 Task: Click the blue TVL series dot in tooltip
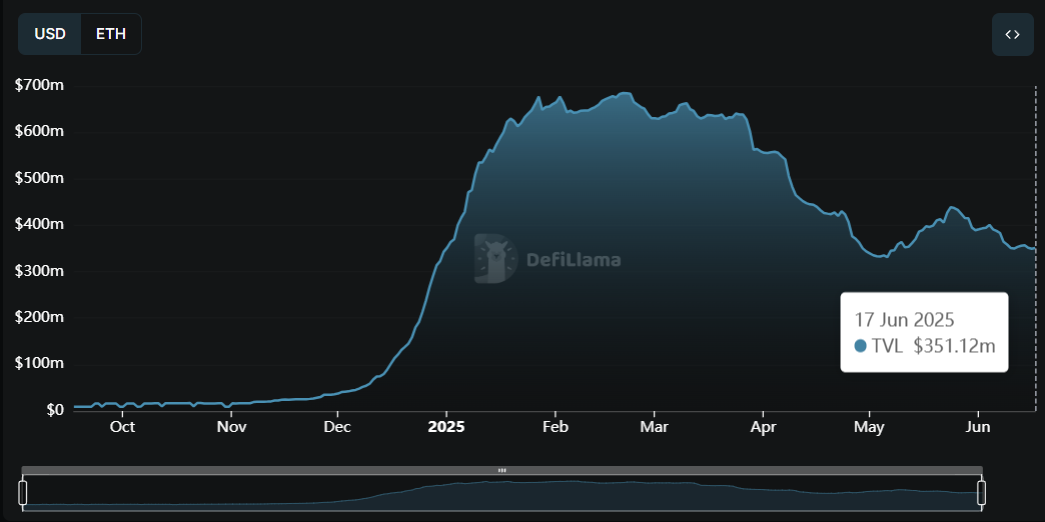[x=860, y=346]
